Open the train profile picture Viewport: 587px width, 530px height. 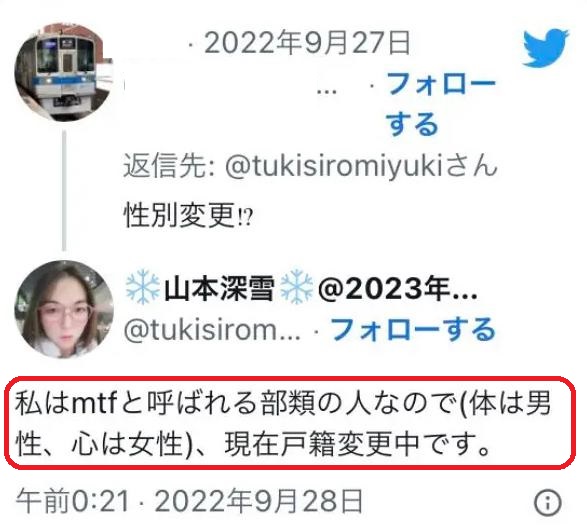(64, 72)
